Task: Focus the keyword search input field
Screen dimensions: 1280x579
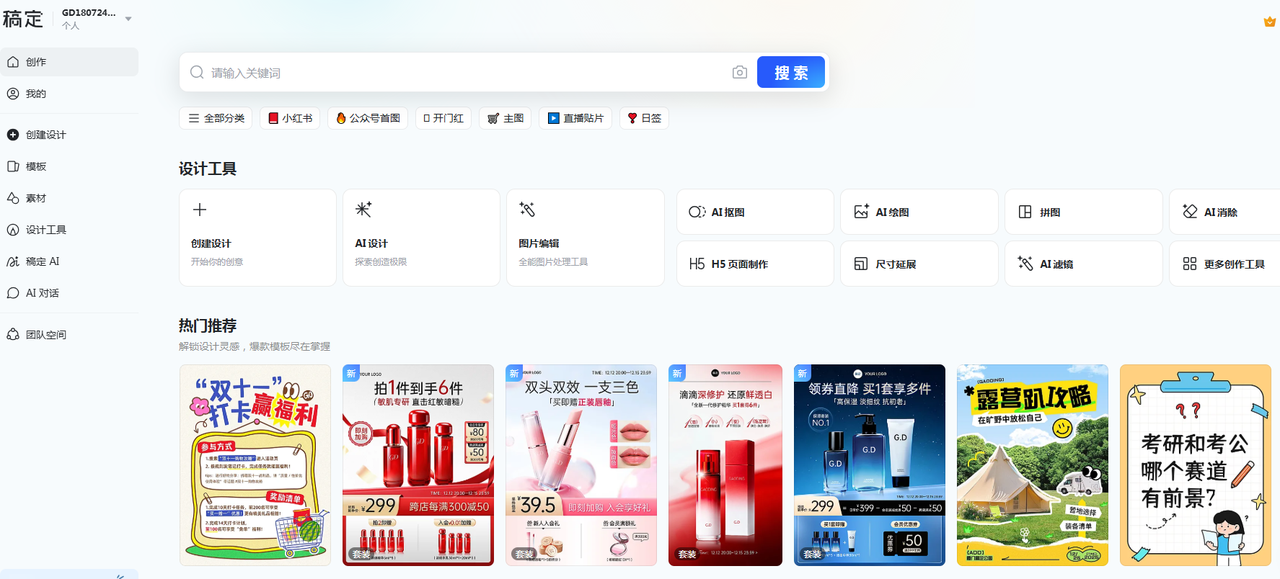Action: (468, 73)
